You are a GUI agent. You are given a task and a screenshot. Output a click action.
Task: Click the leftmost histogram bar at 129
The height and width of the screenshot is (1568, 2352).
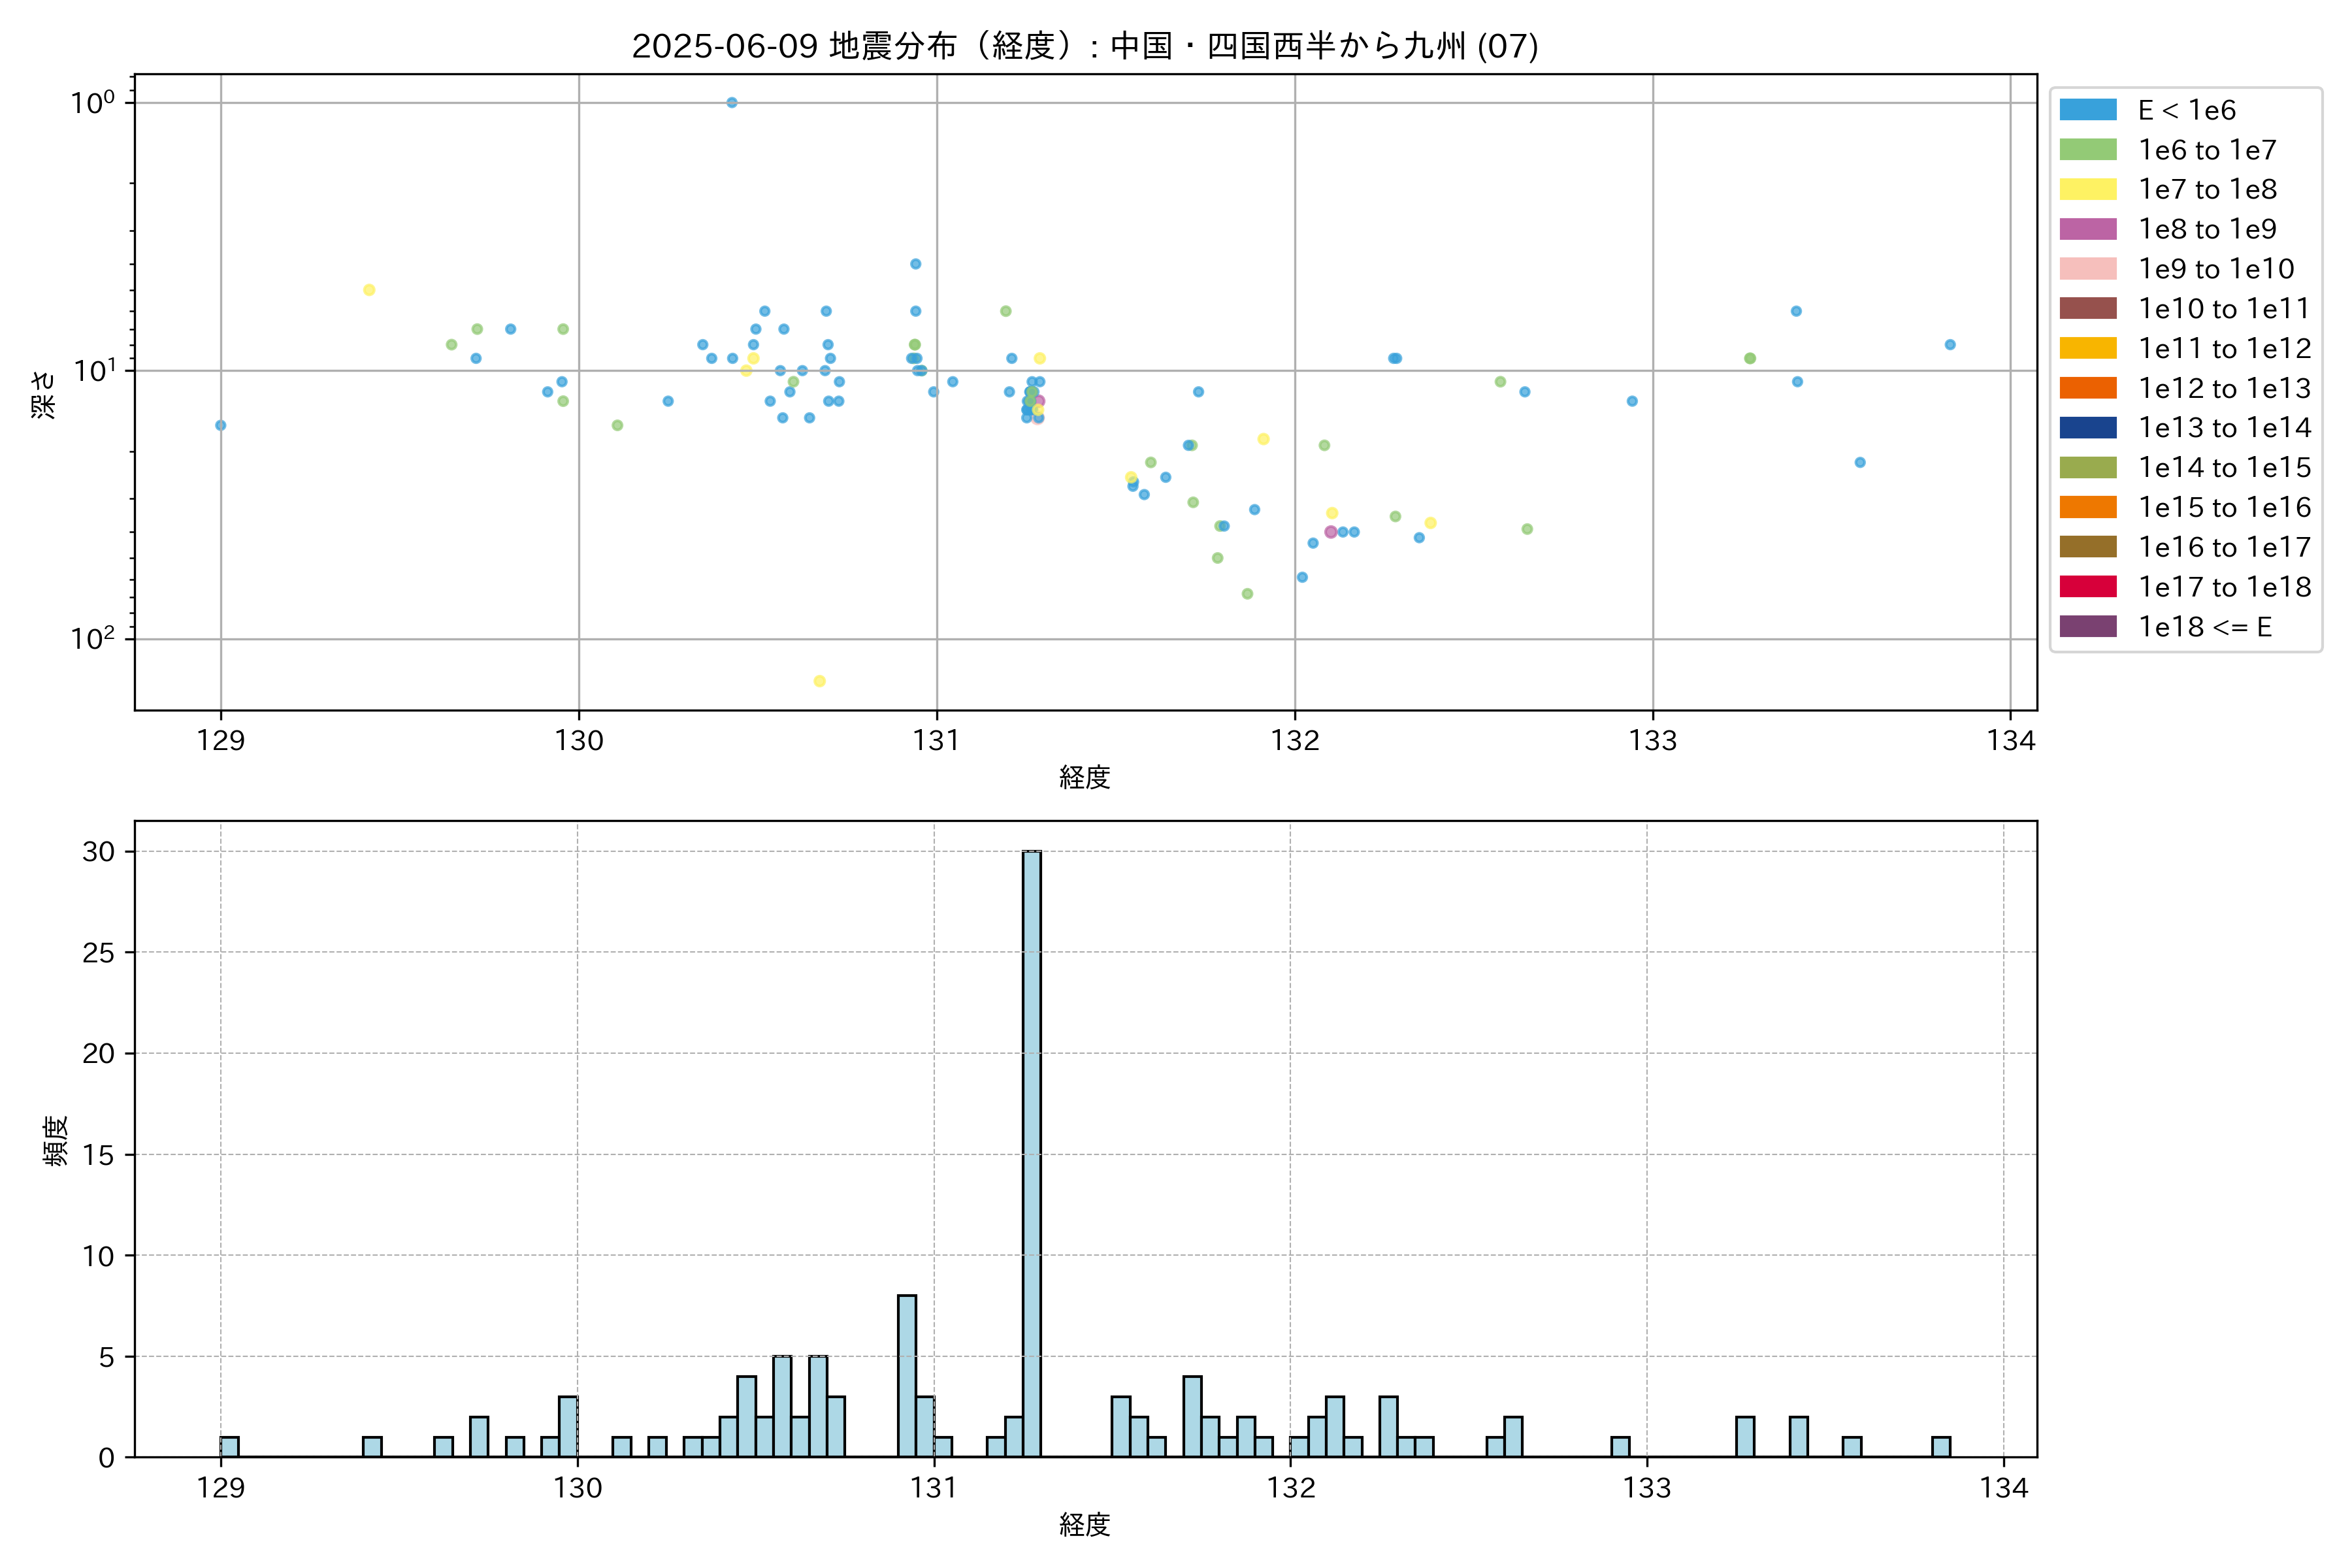229,1446
